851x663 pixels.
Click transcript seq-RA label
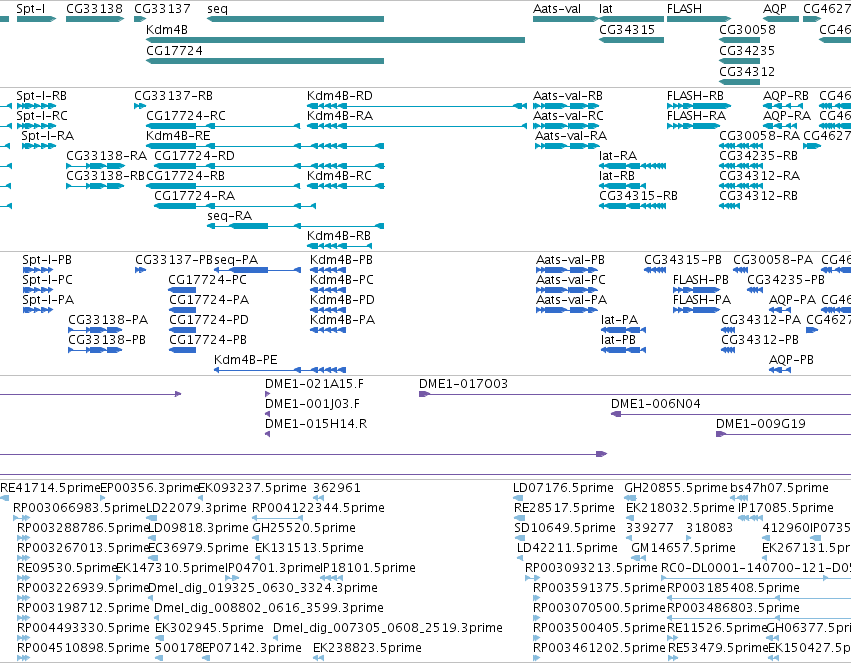point(230,215)
